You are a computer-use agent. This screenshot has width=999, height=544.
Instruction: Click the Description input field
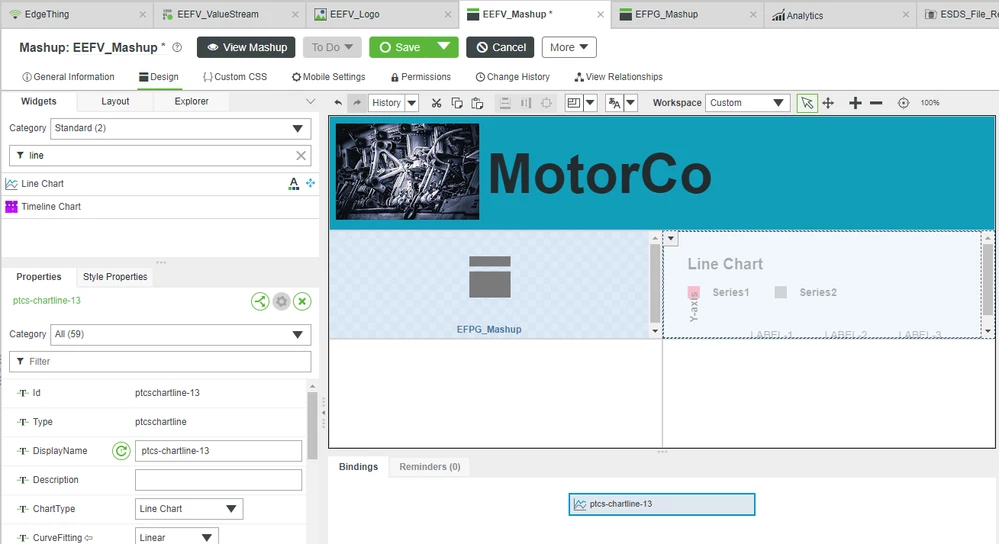pos(219,480)
